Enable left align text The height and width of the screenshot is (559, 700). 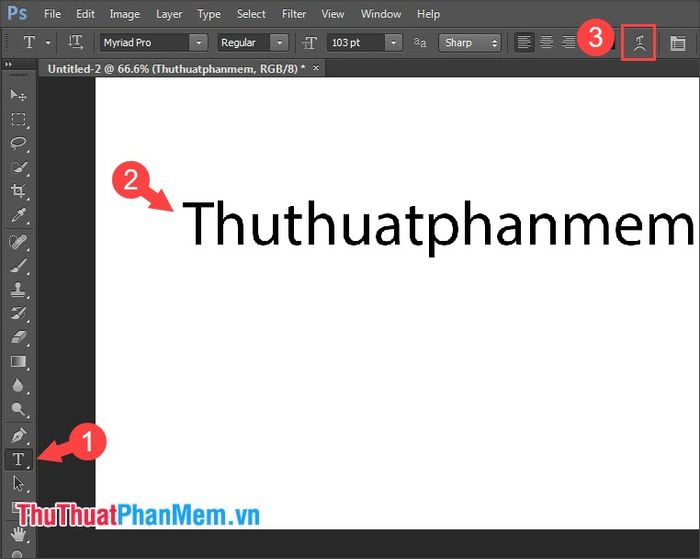[x=524, y=43]
